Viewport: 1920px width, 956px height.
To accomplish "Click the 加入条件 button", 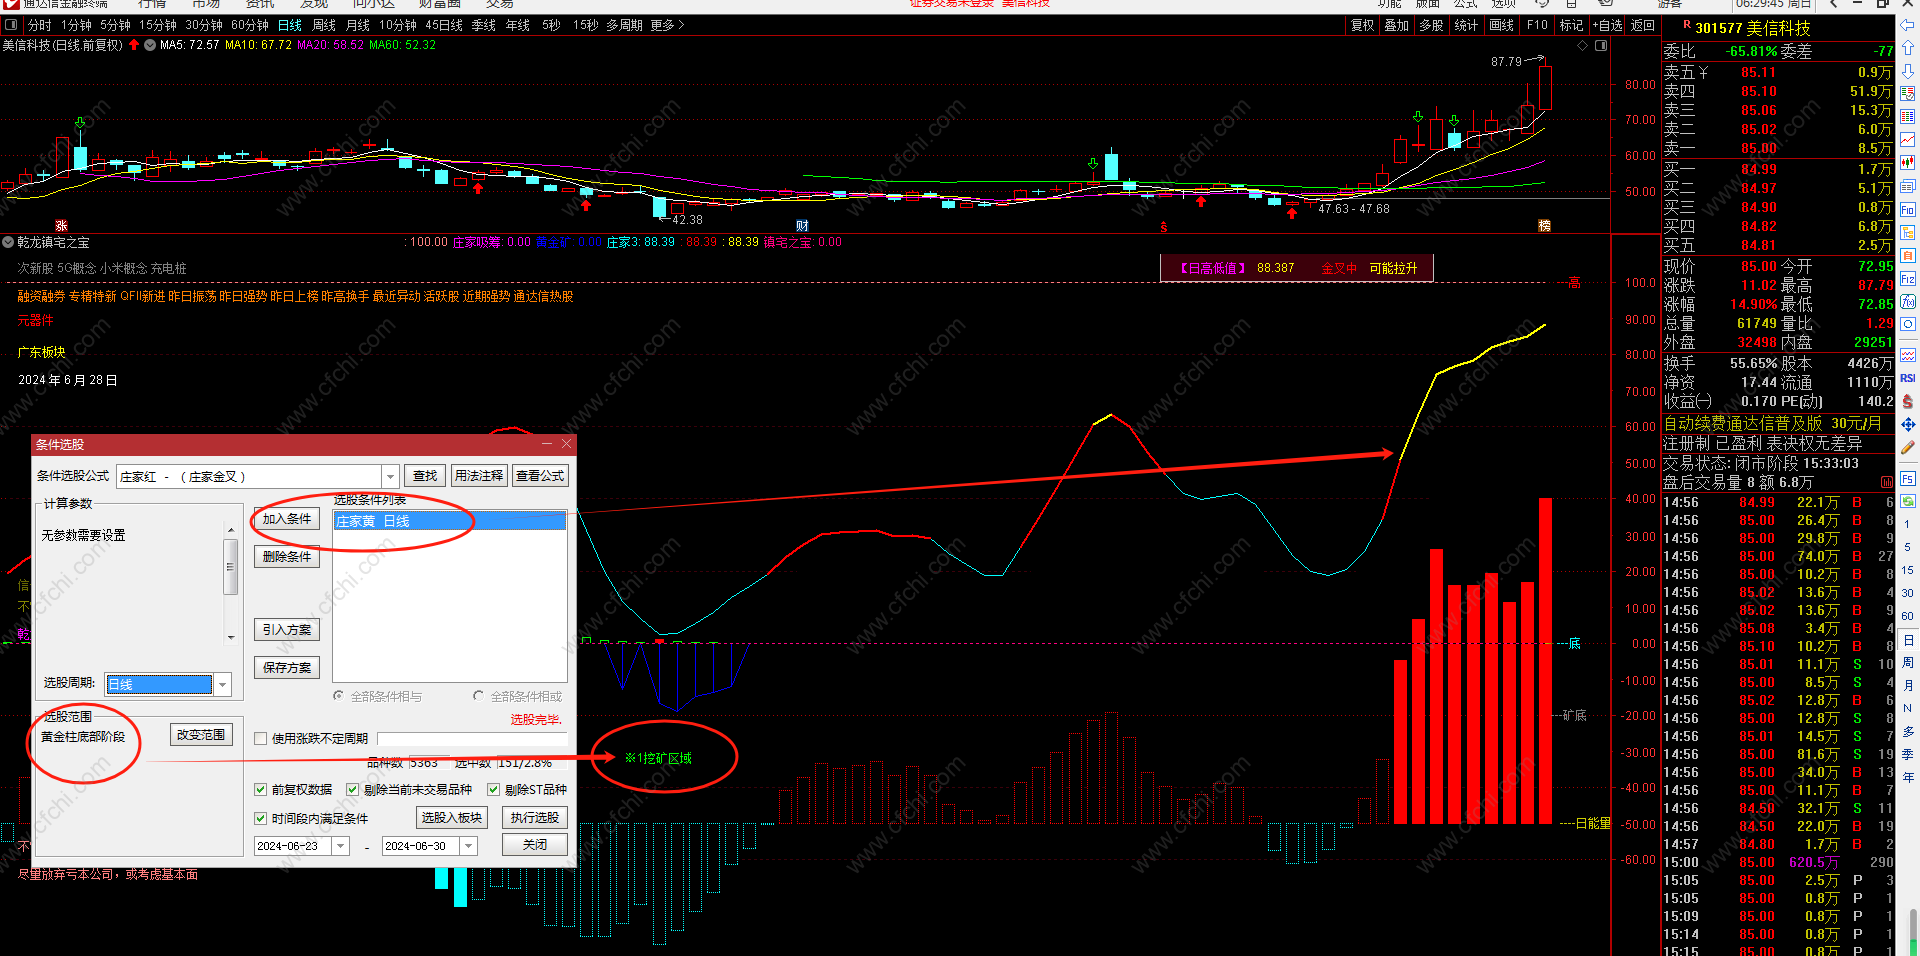I will [287, 519].
